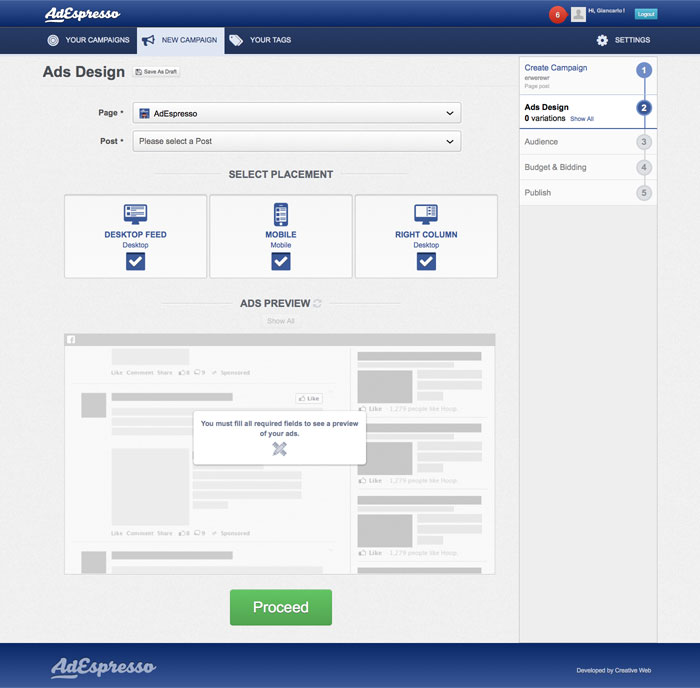Select Audience step in sidebar
The height and width of the screenshot is (688, 700).
click(x=588, y=142)
